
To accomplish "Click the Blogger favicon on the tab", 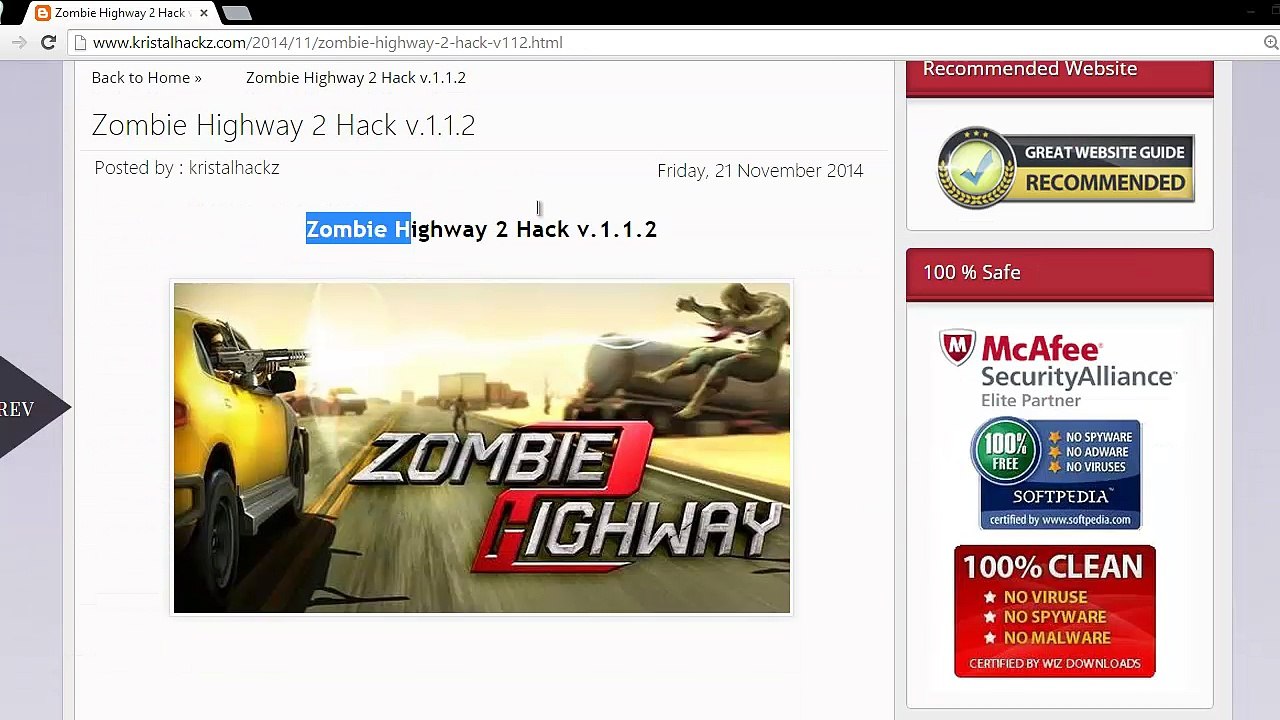I will click(43, 13).
